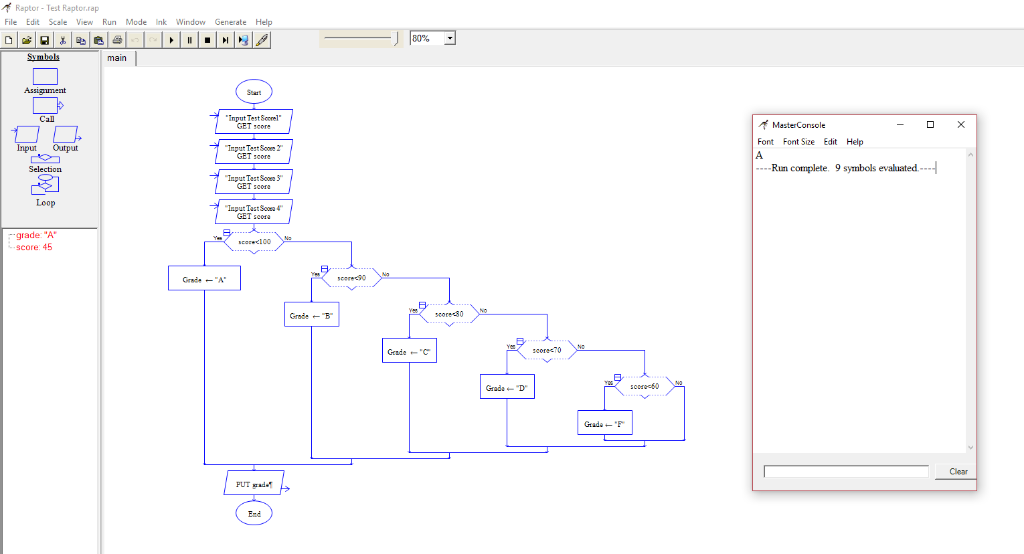Image resolution: width=1024 pixels, height=554 pixels.
Task: Select the Input Test Score 2 symbol
Action: [x=254, y=152]
